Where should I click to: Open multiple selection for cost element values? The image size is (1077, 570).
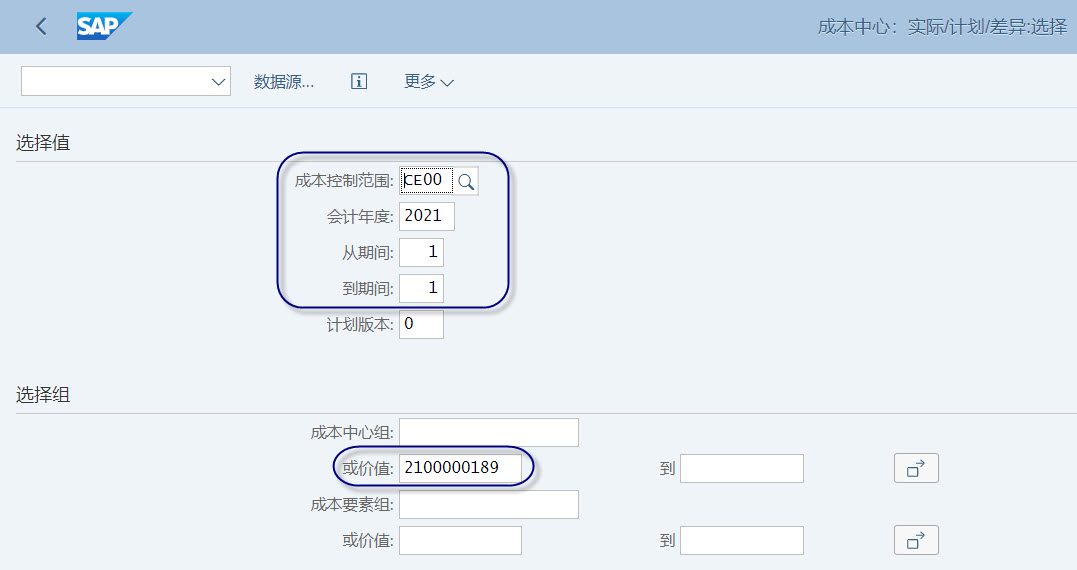pyautogui.click(x=916, y=540)
